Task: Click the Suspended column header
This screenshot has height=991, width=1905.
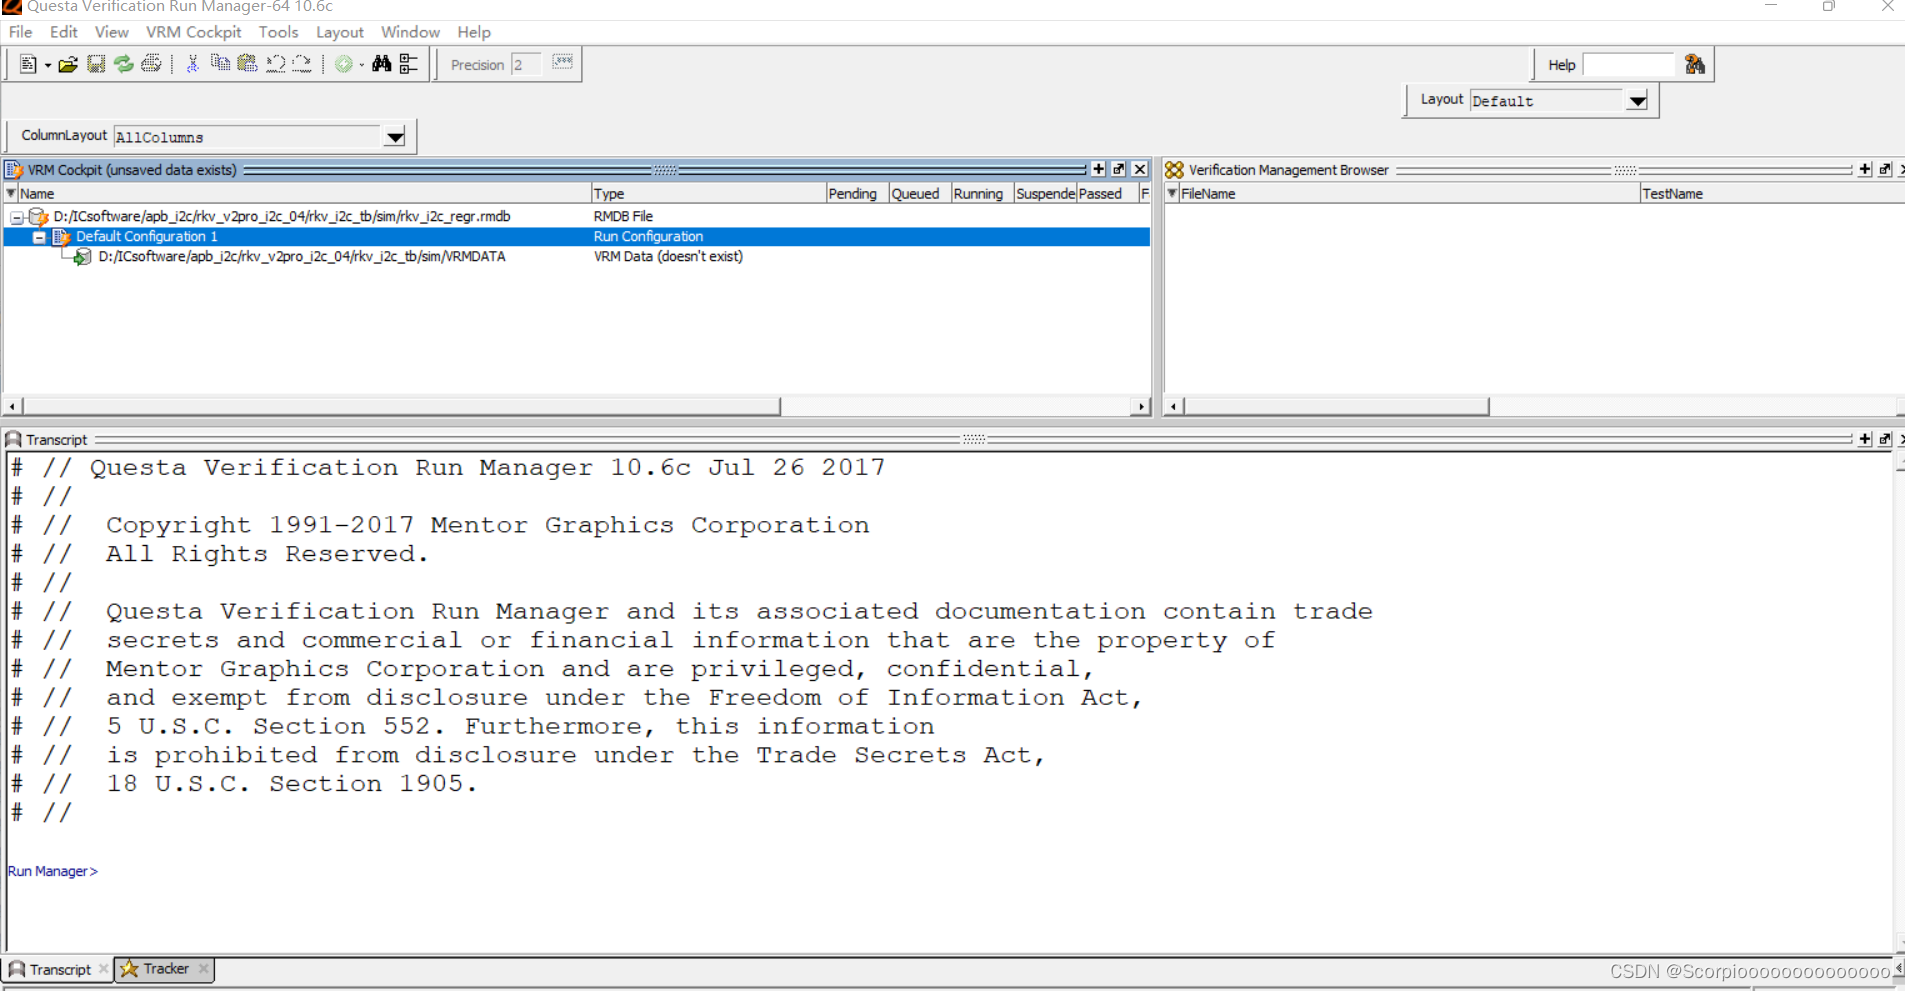Action: tap(1045, 193)
